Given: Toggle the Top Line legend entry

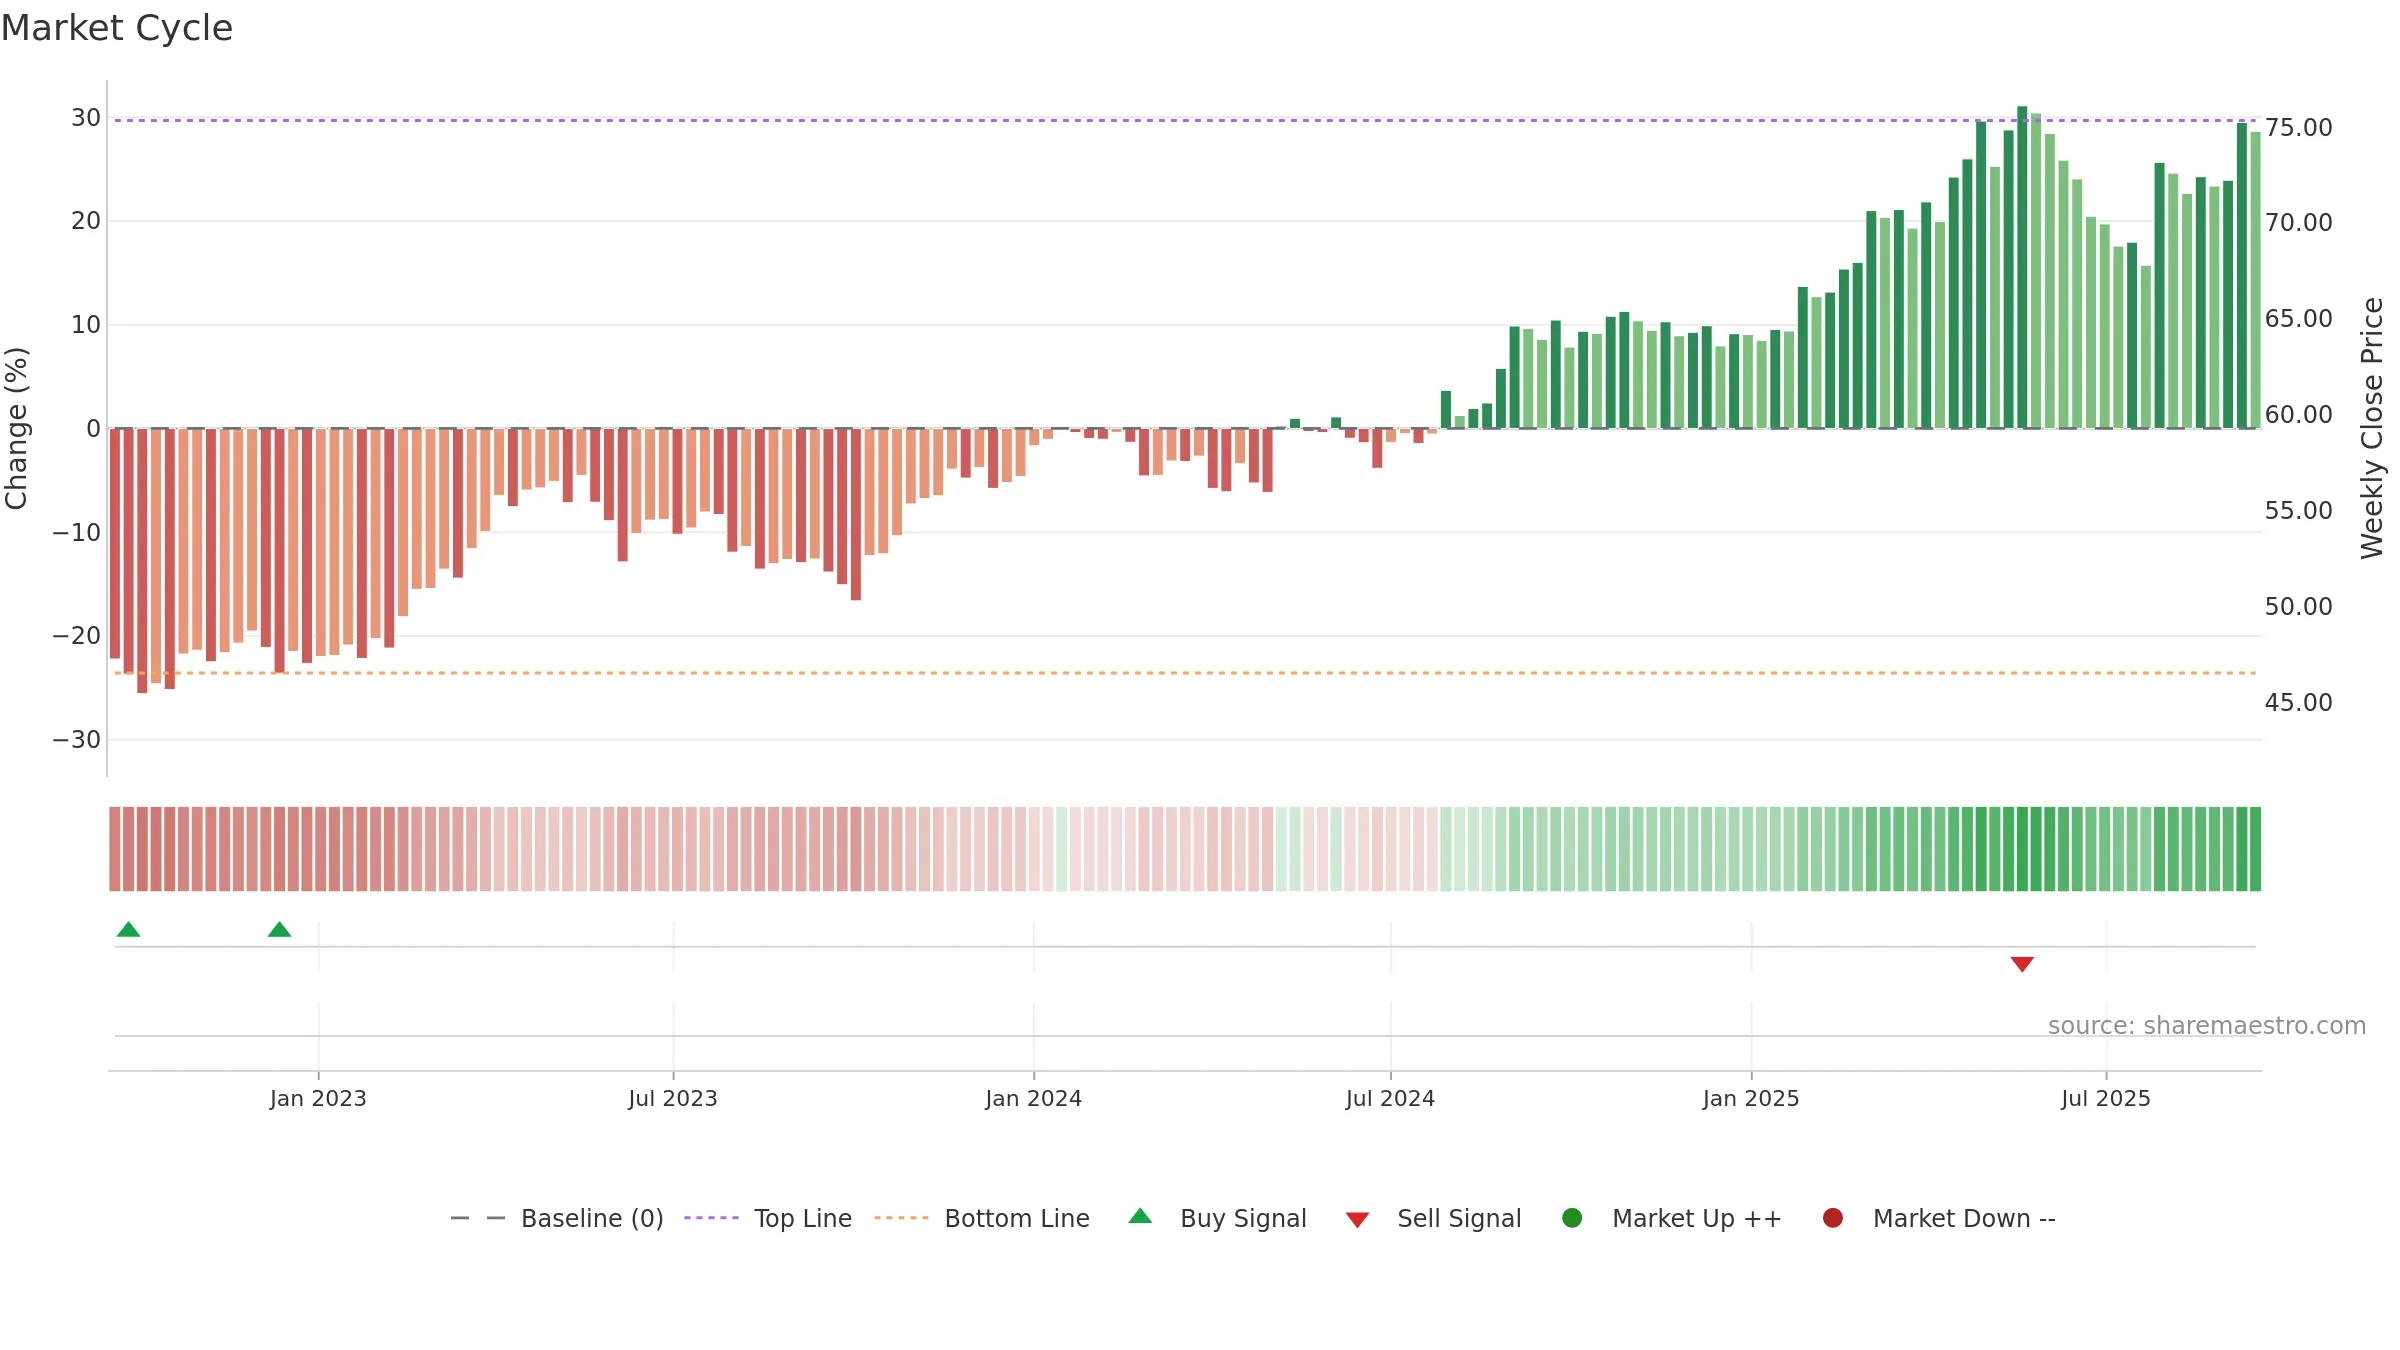Looking at the screenshot, I should [x=768, y=1219].
